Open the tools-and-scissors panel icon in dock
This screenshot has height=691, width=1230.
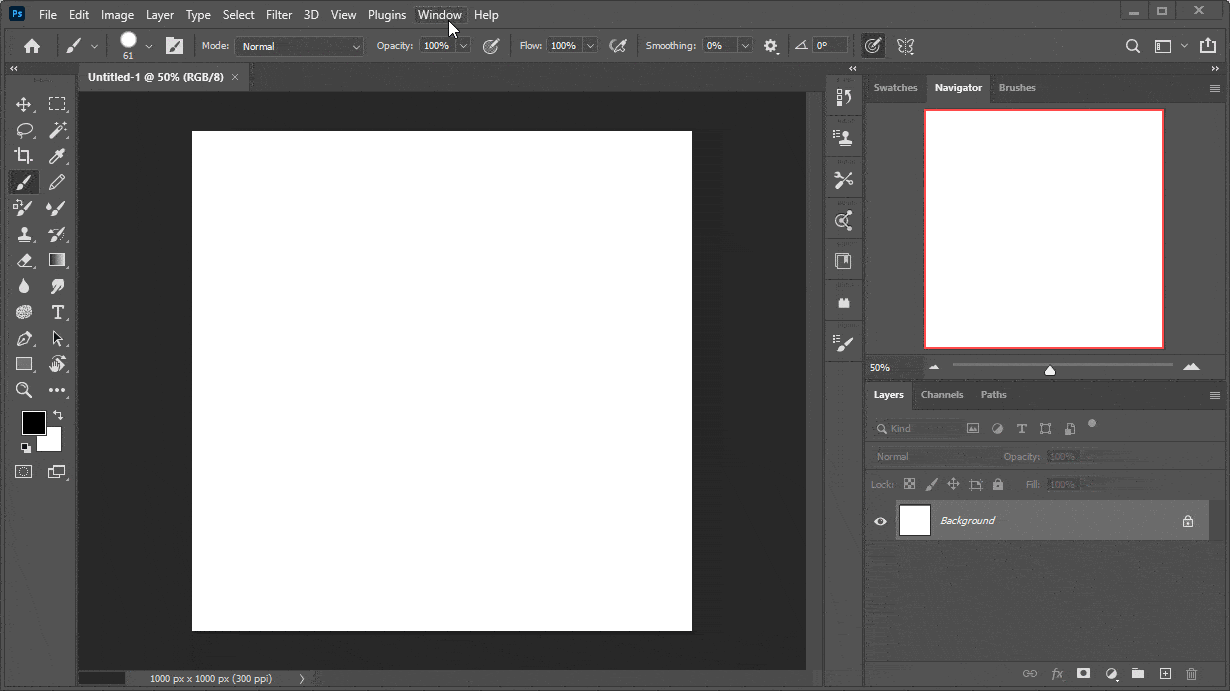(x=844, y=180)
